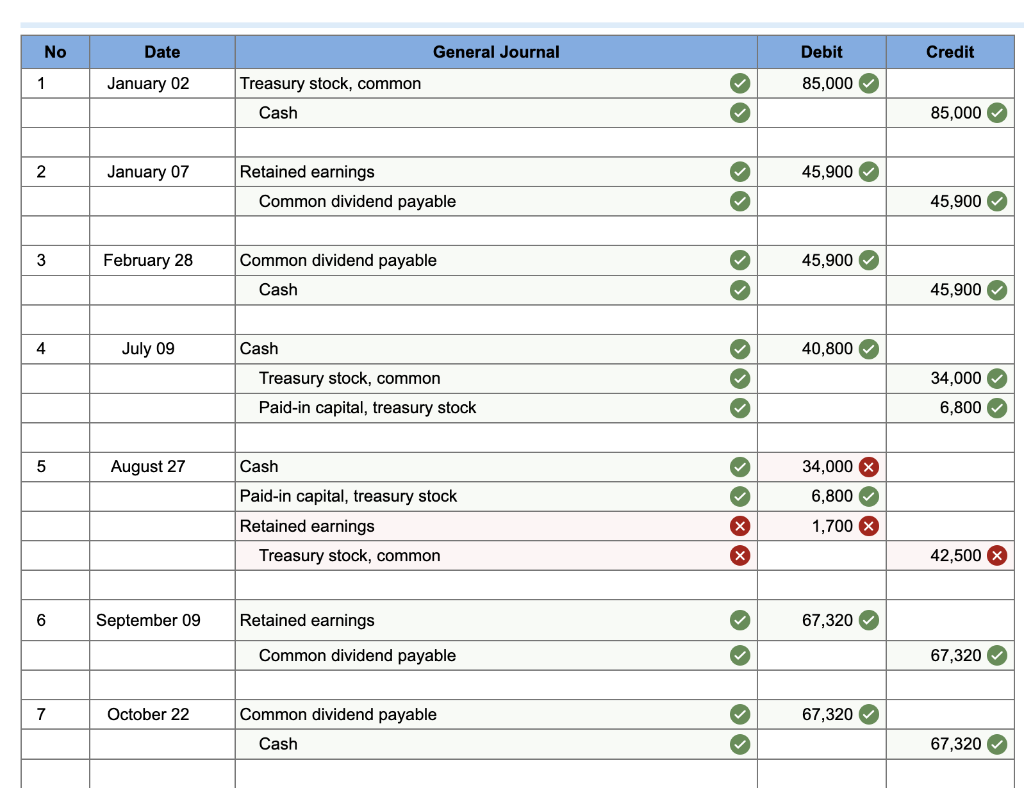
Task: Click the General Journal column header
Action: (497, 52)
